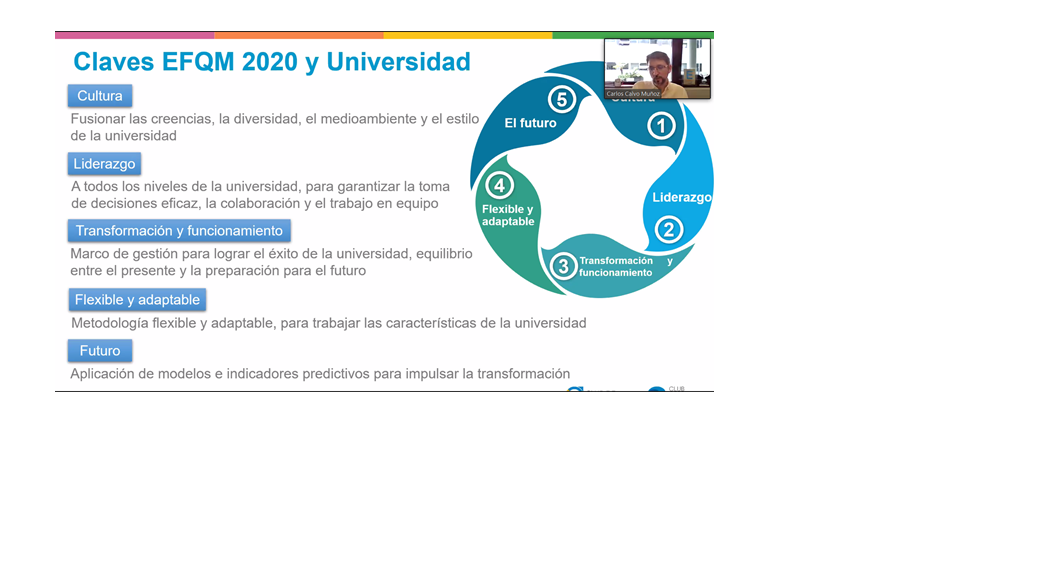
Task: Click the circled number 5 in the diagram
Action: pos(561,99)
